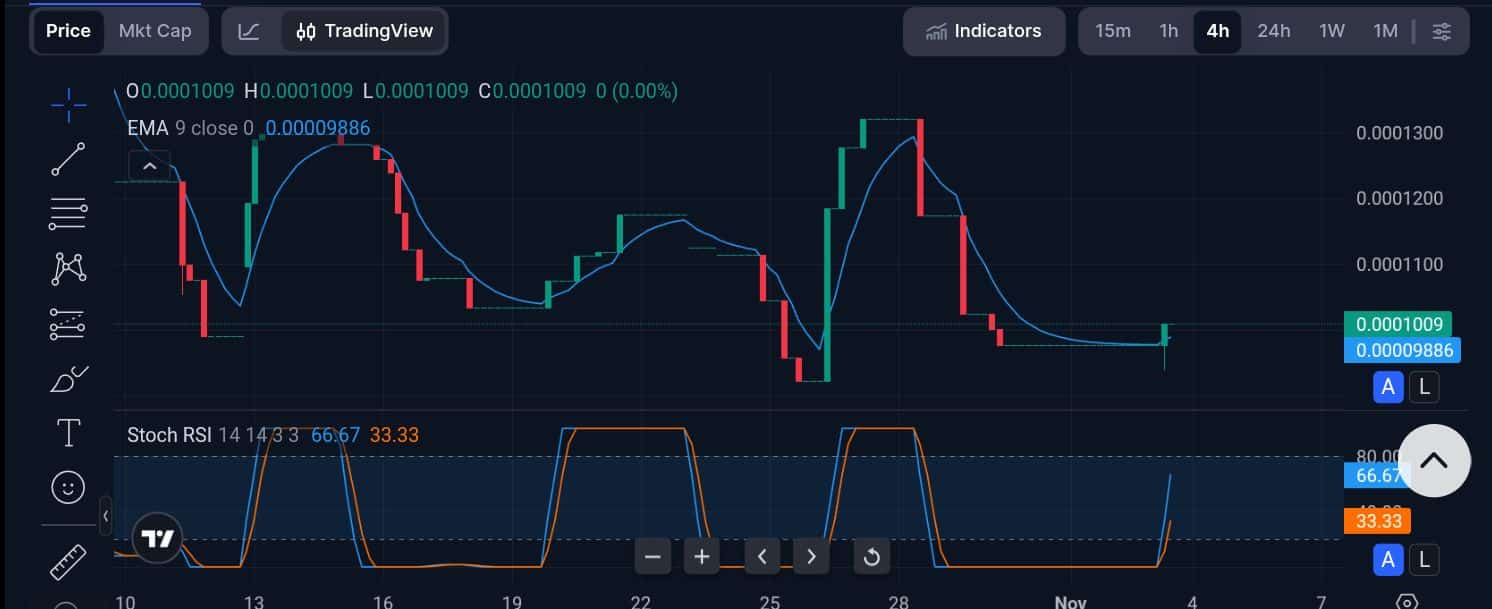This screenshot has width=1492, height=609.
Task: Select the Text annotation tool
Action: coord(68,433)
